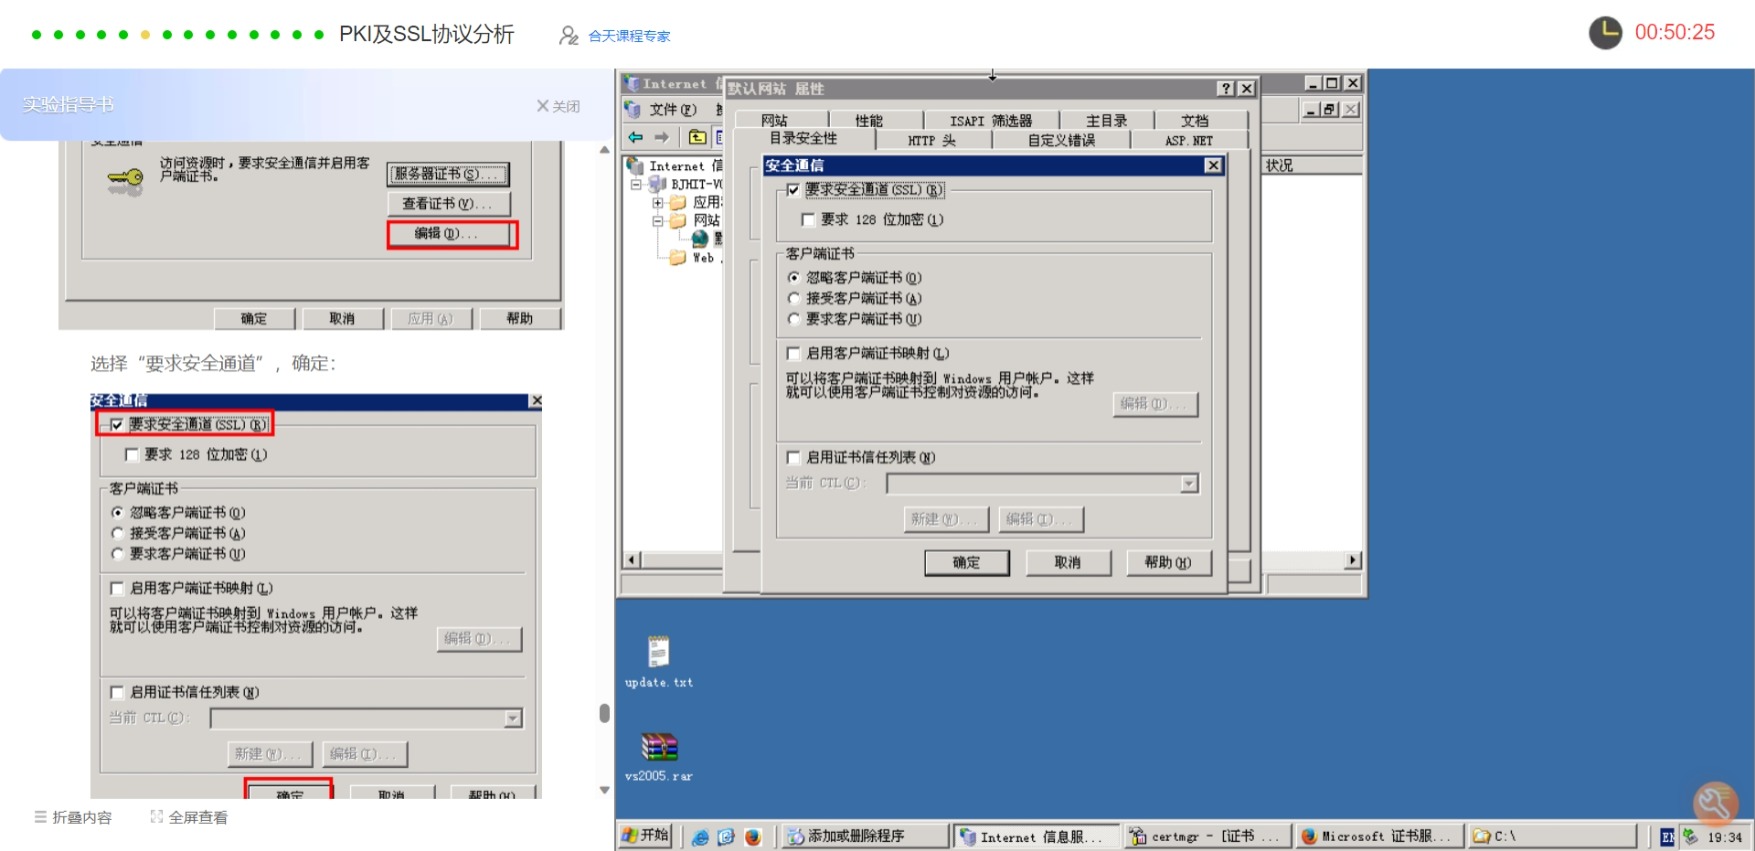Screen dimensions: 1755x851
Task: Select the vs2005.rar archive icon on desktop
Action: [x=659, y=747]
